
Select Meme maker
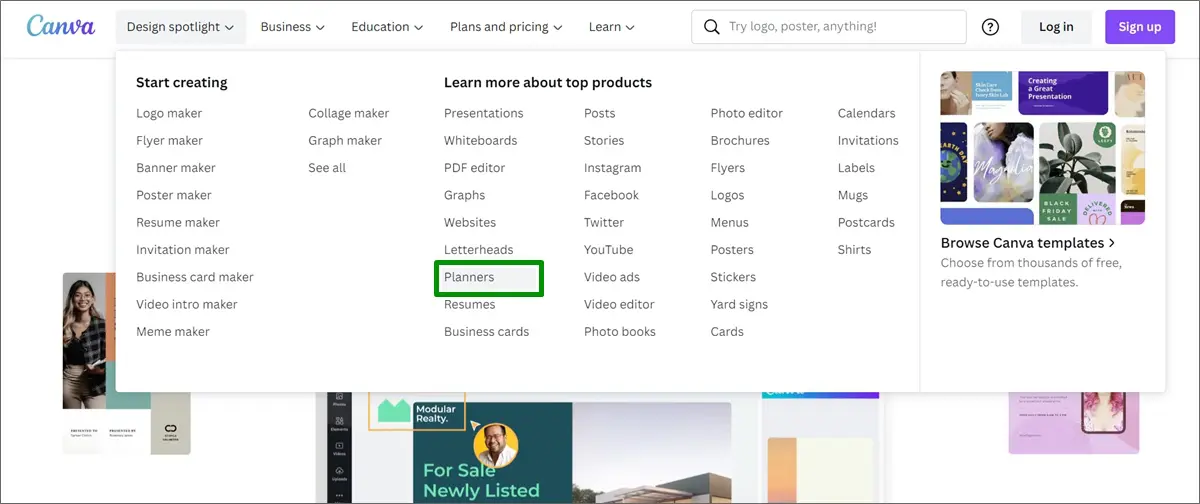pos(173,331)
